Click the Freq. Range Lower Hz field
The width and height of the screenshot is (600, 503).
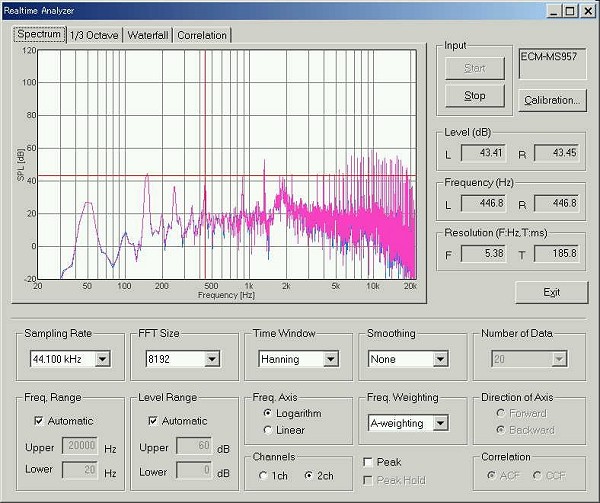click(x=80, y=470)
